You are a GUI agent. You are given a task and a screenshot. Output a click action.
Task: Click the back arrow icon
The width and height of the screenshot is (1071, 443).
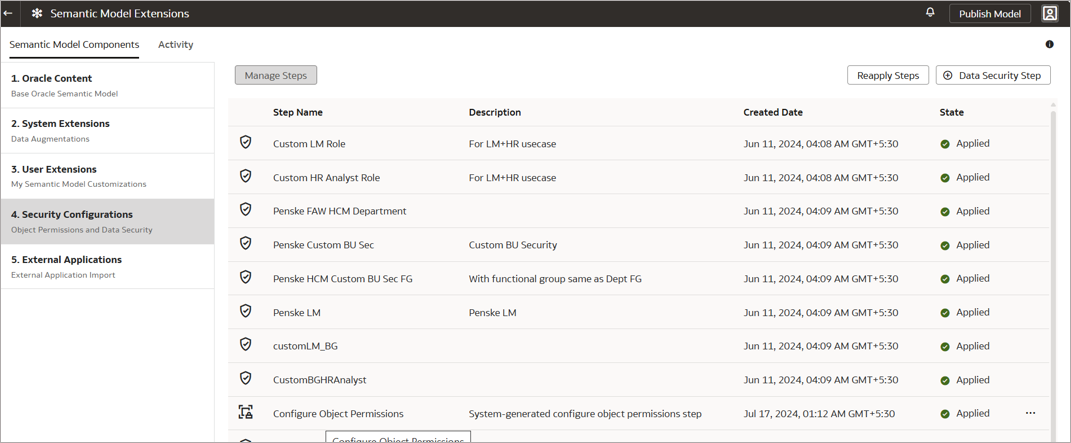tap(8, 13)
